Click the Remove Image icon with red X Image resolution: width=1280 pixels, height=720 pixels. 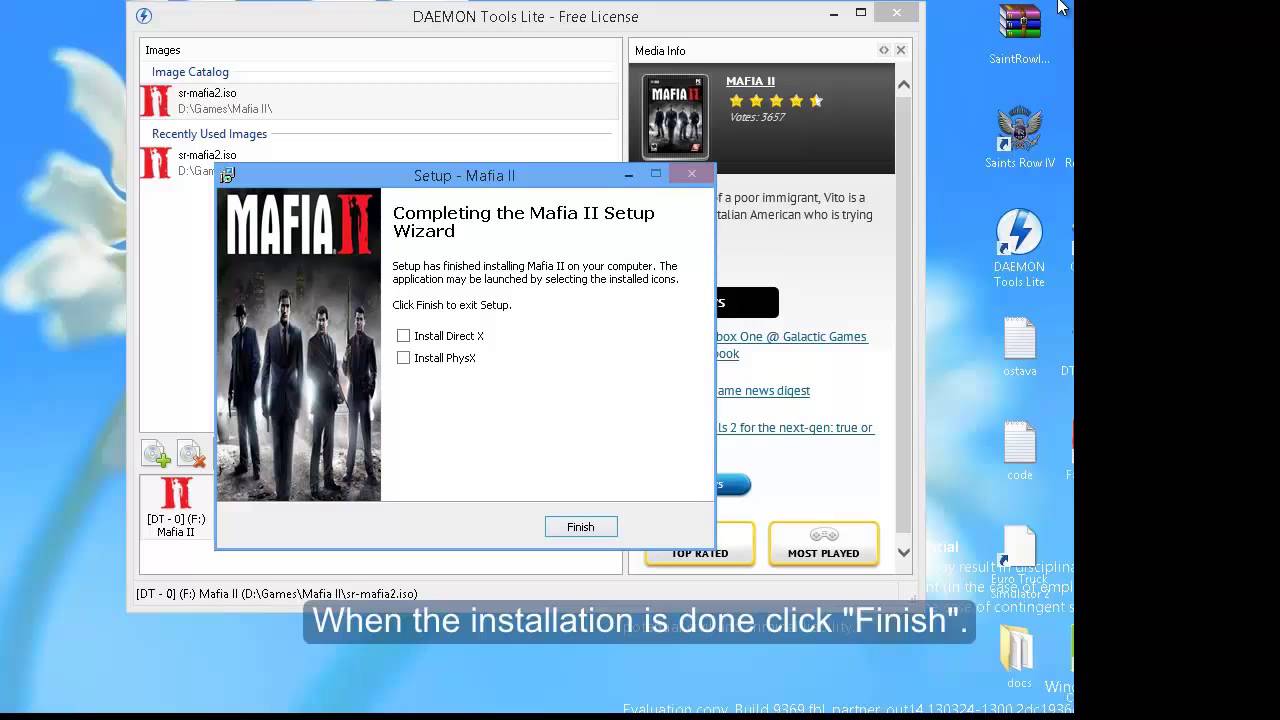pos(191,453)
